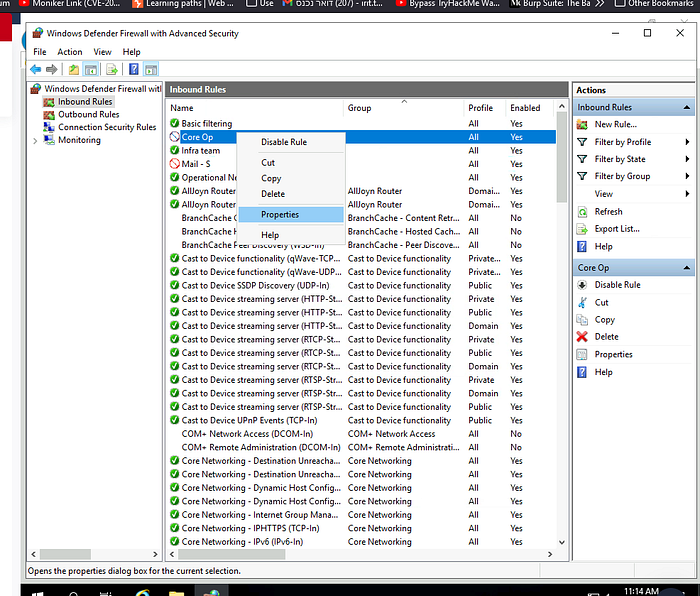Click the Copy icon in Actions pane

click(582, 320)
